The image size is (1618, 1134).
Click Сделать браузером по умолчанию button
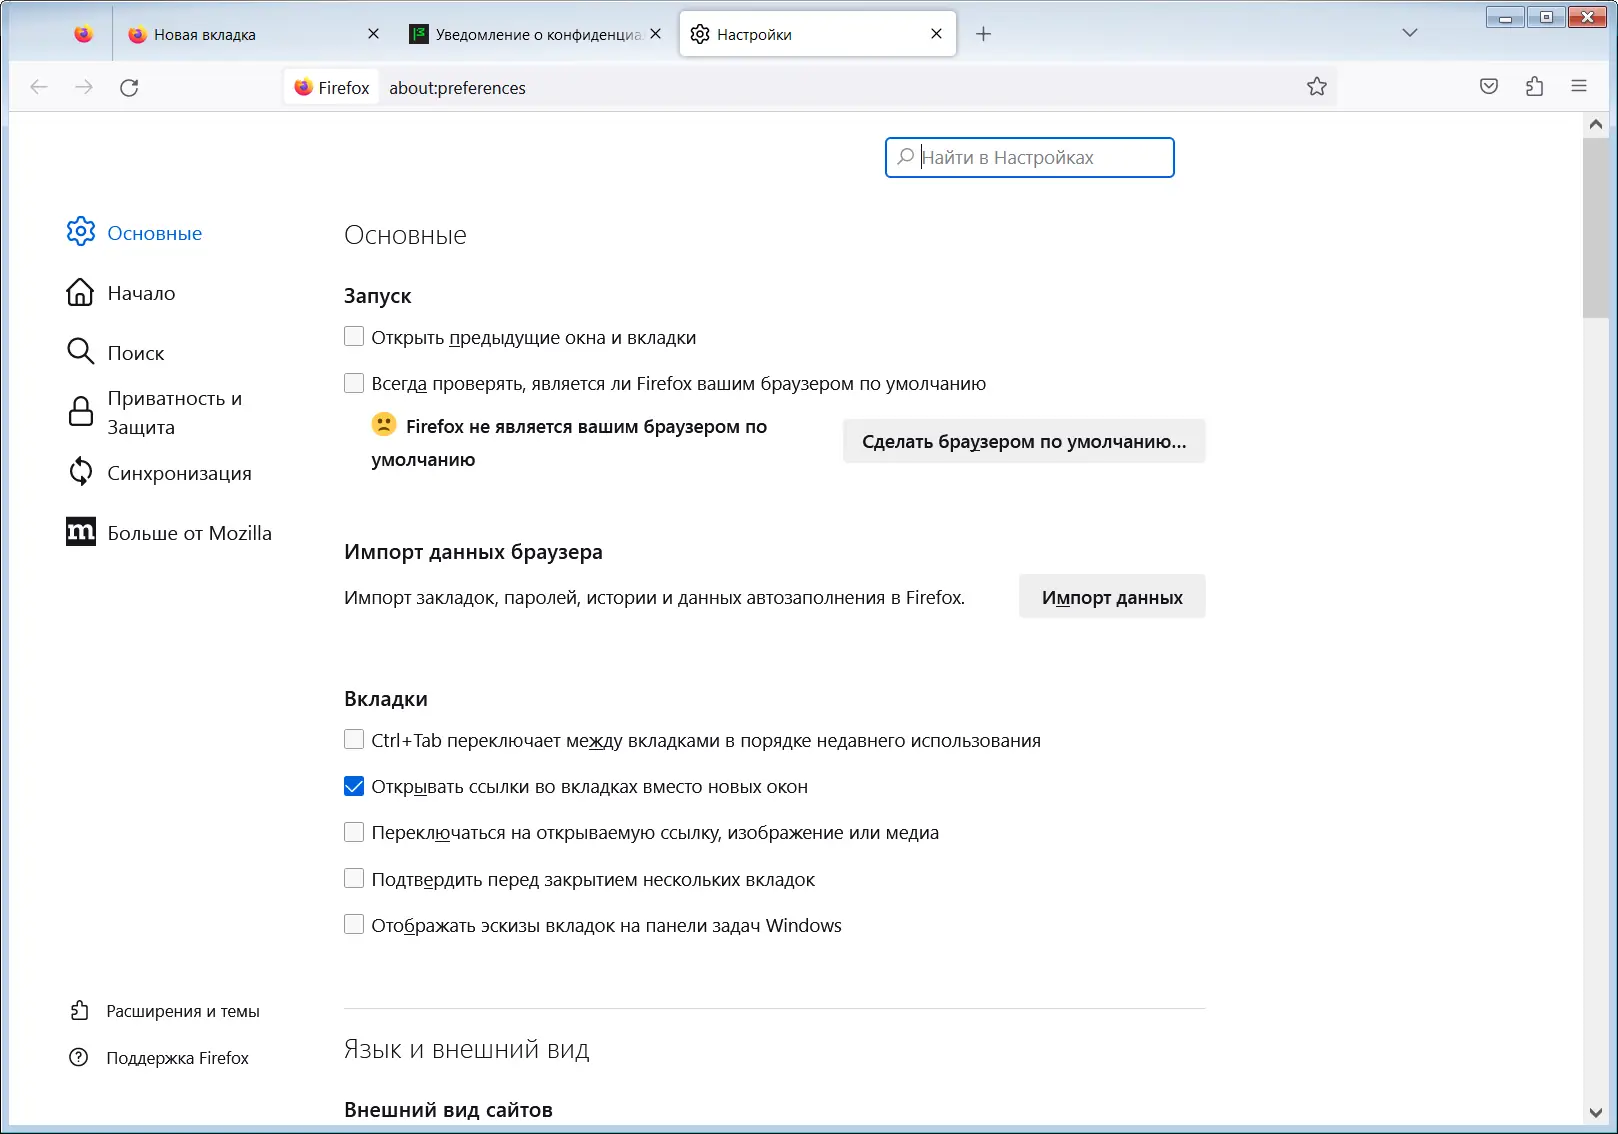point(1023,441)
